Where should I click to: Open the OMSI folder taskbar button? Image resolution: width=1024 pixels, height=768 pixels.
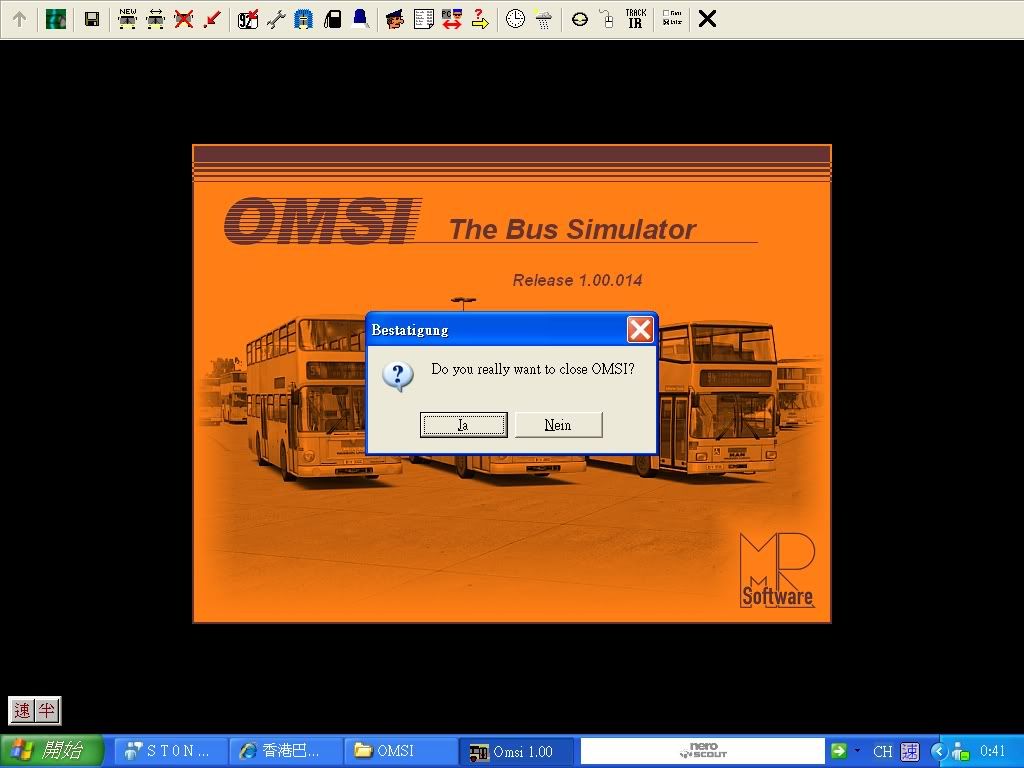pyautogui.click(x=401, y=751)
